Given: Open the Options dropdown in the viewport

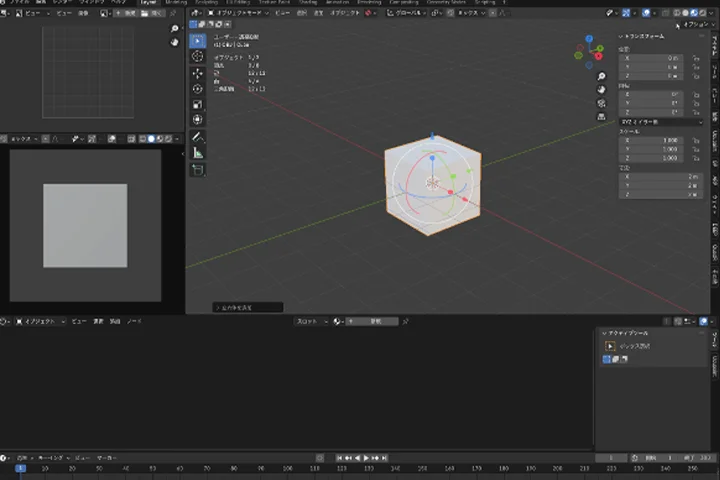Looking at the screenshot, I should pyautogui.click(x=698, y=25).
